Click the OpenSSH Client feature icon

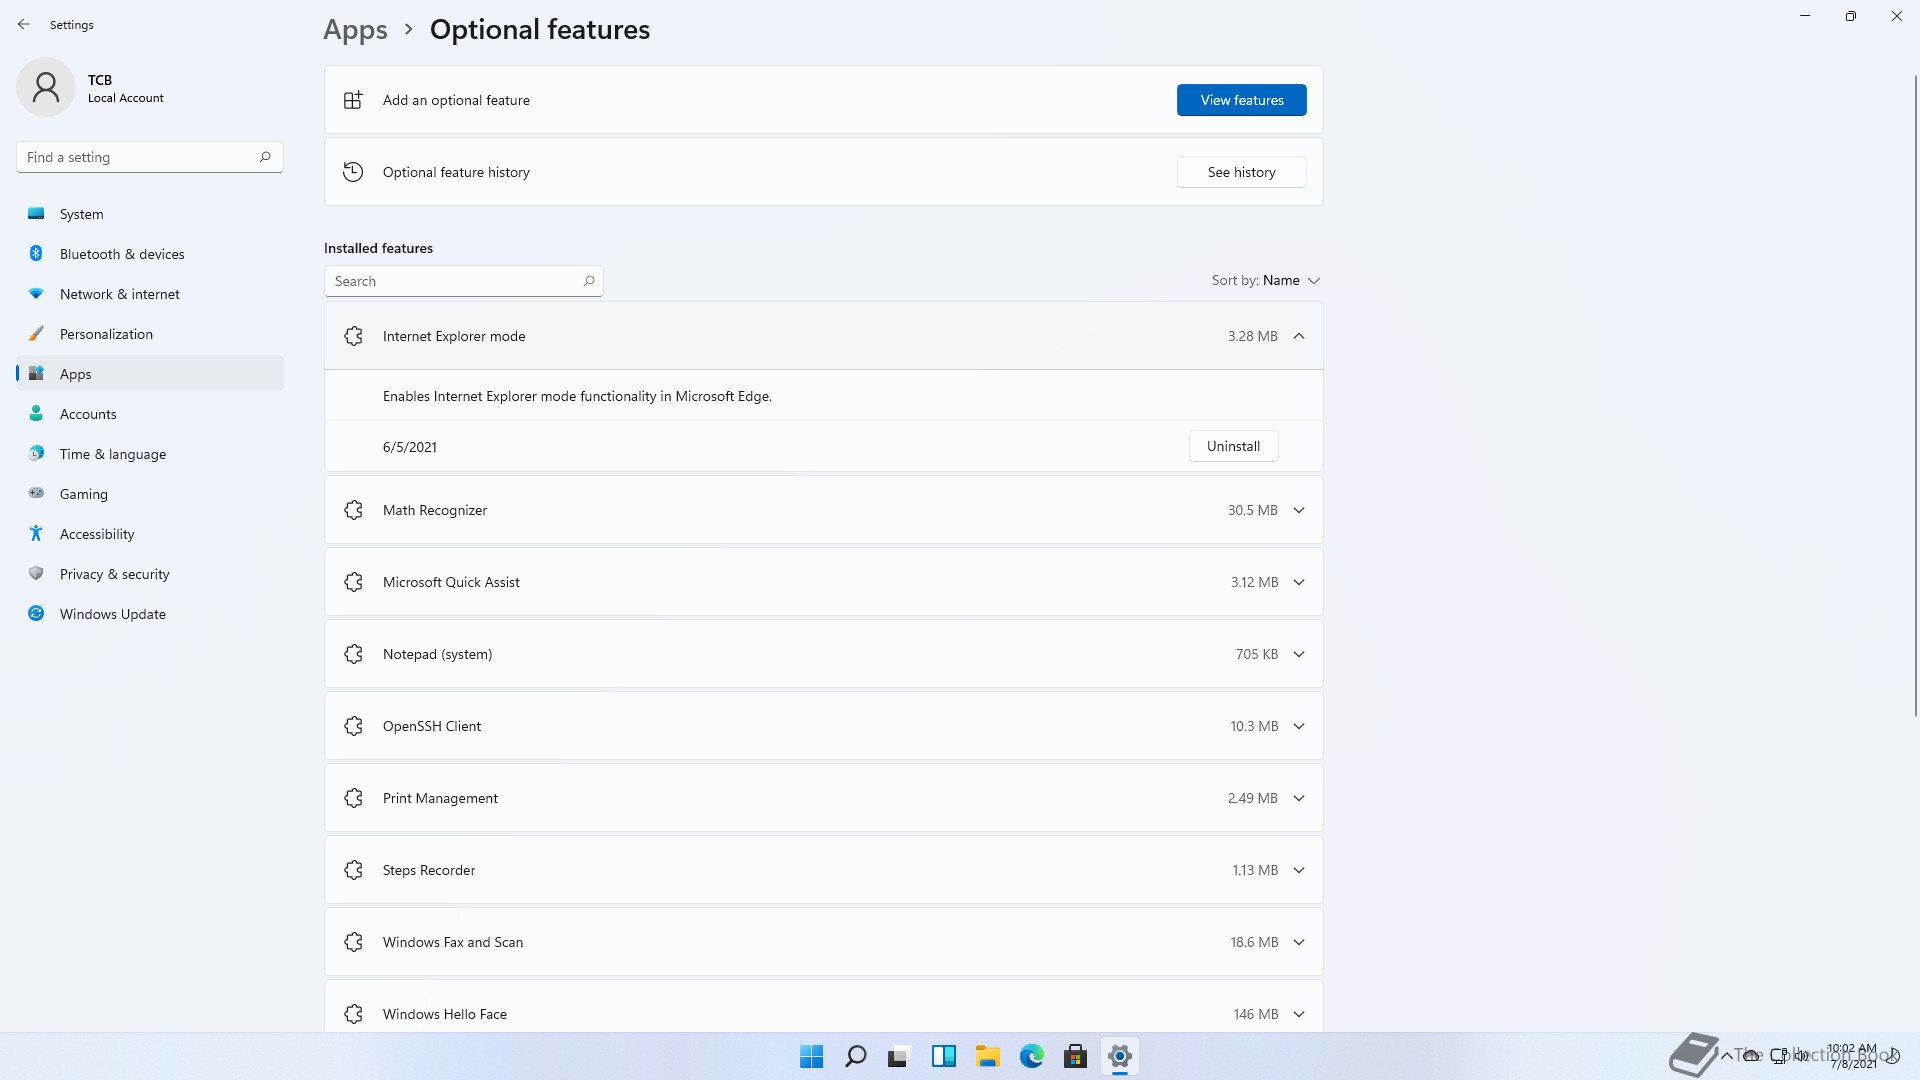[353, 726]
